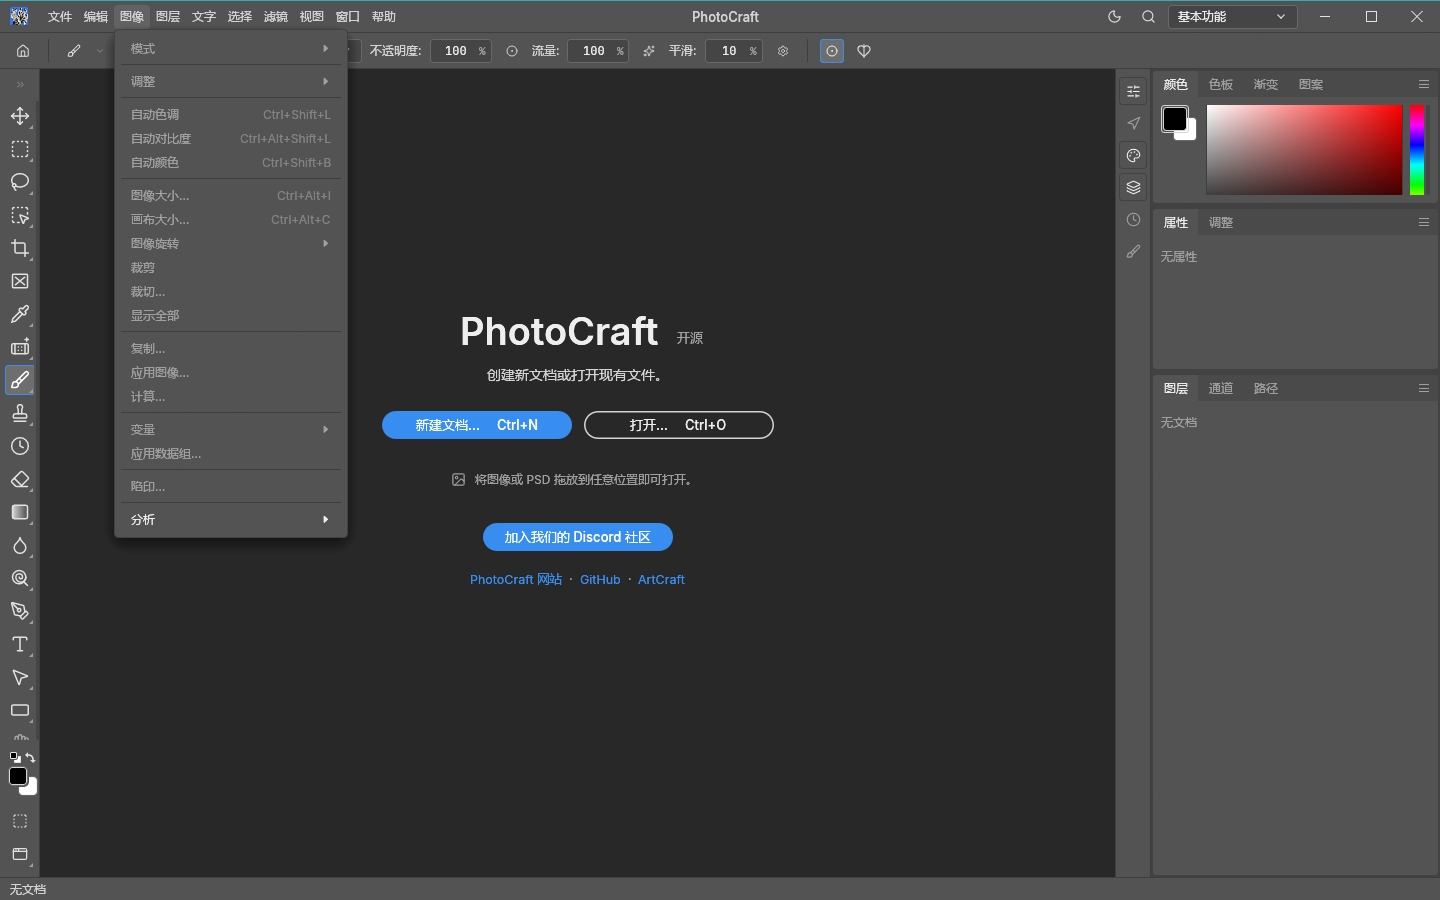The height and width of the screenshot is (900, 1440).
Task: Click the 新建文档... button
Action: [477, 425]
